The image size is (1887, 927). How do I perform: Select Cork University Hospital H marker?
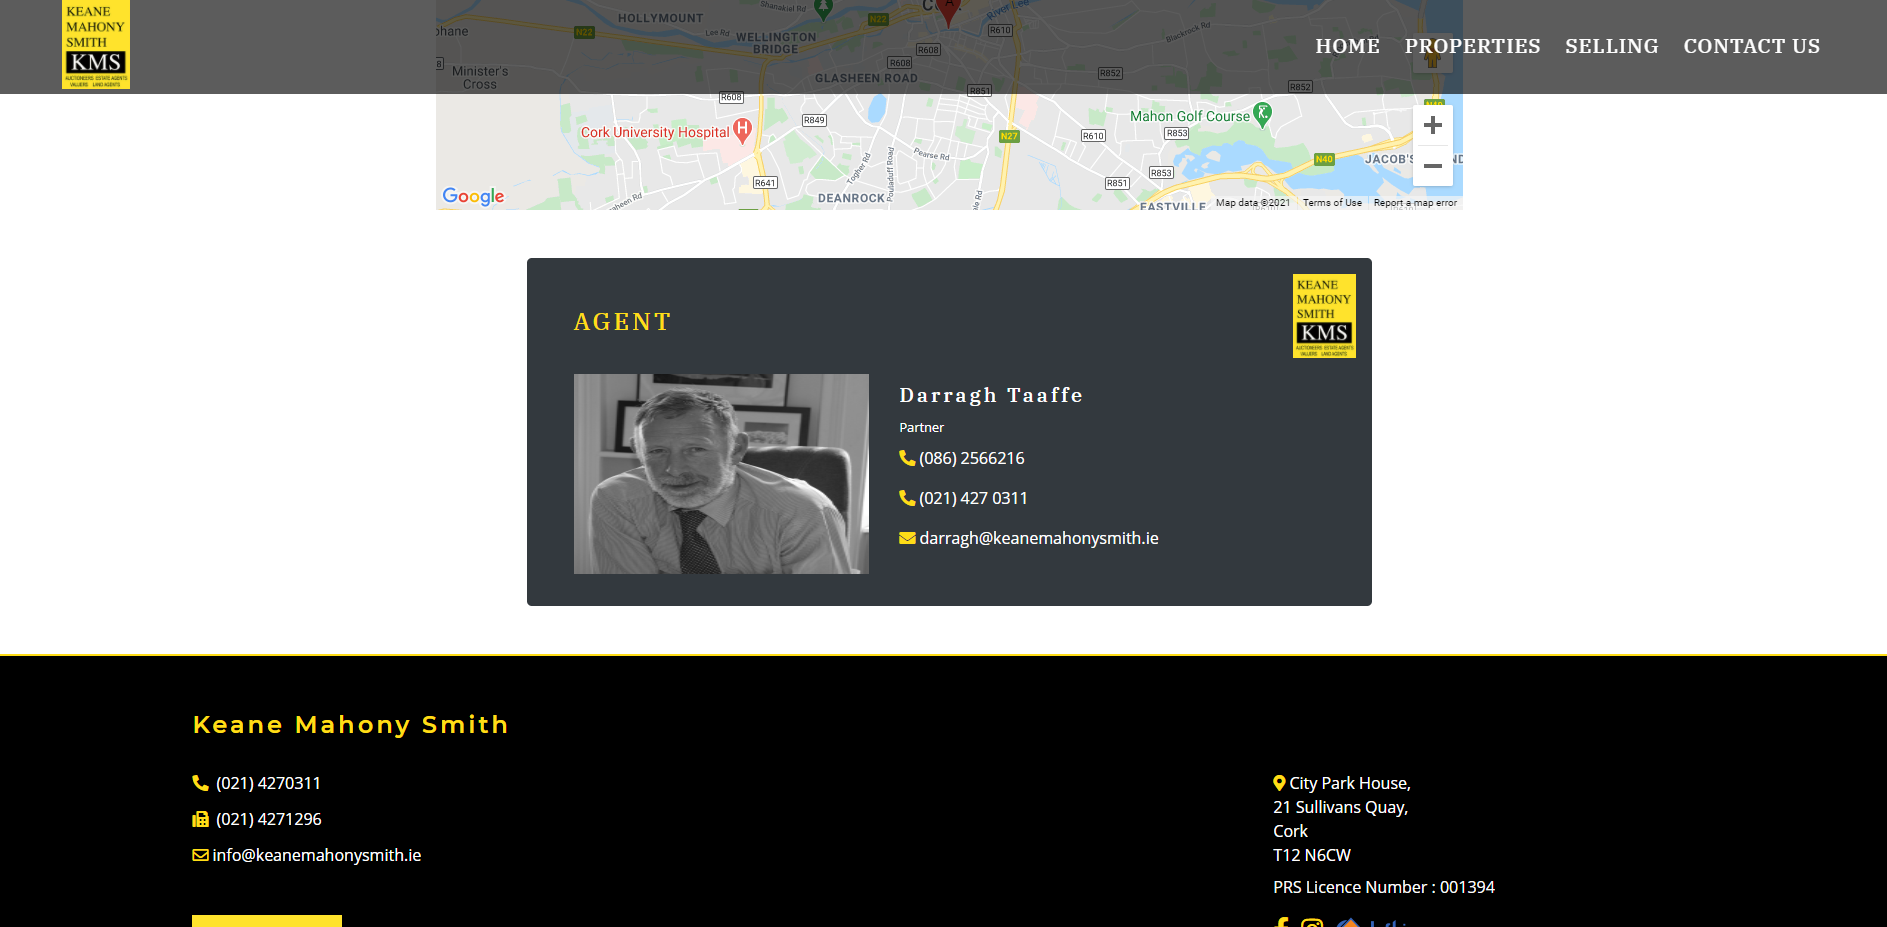[x=742, y=129]
